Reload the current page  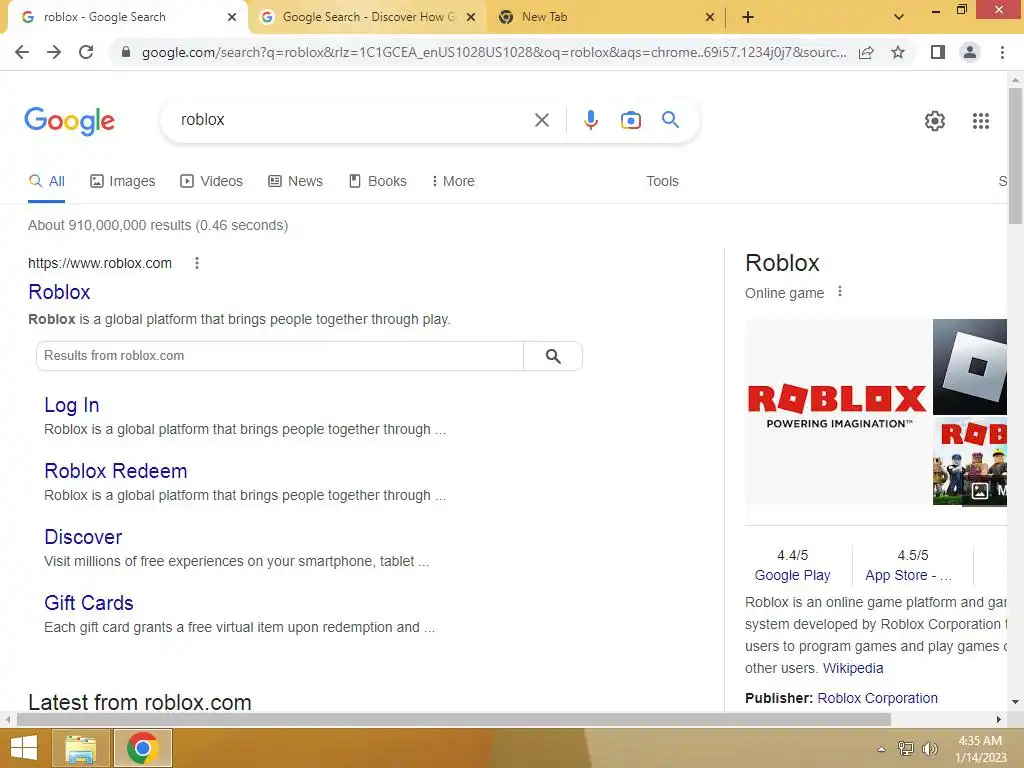(86, 52)
